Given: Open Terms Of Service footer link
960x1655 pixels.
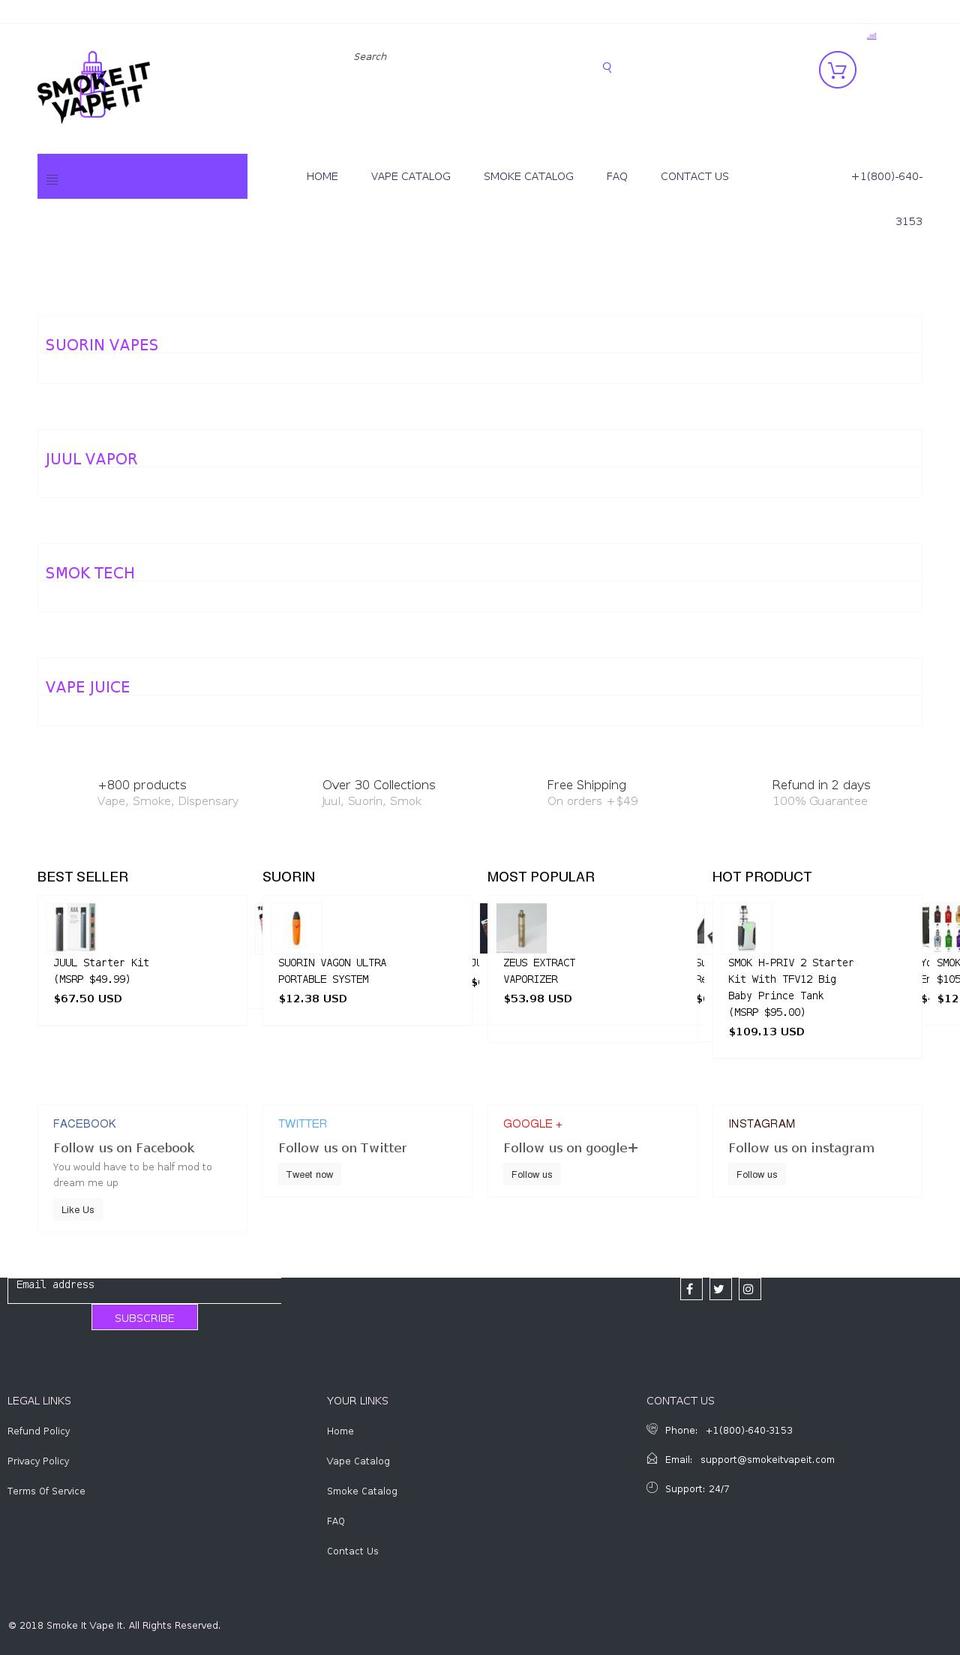Looking at the screenshot, I should (46, 1491).
